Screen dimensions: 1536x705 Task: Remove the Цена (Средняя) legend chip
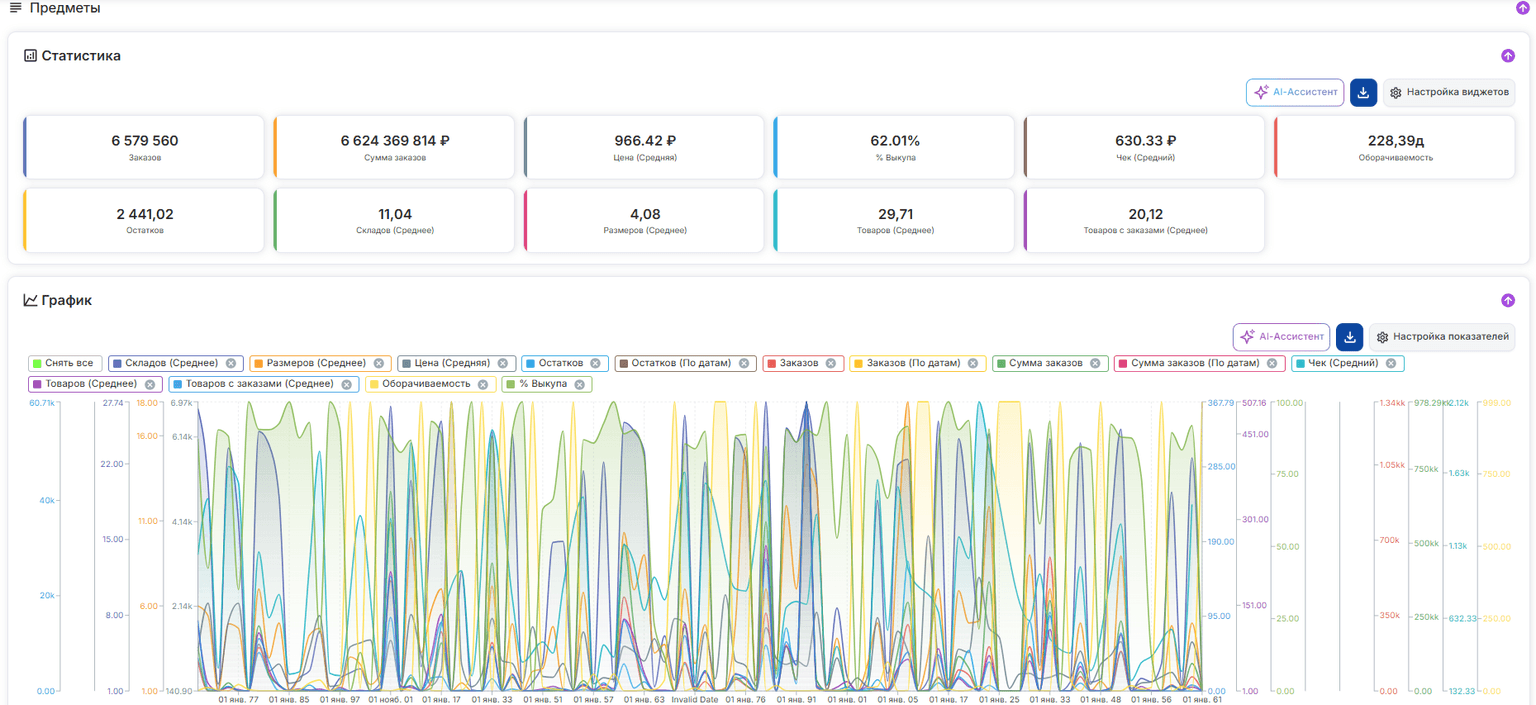click(x=503, y=363)
